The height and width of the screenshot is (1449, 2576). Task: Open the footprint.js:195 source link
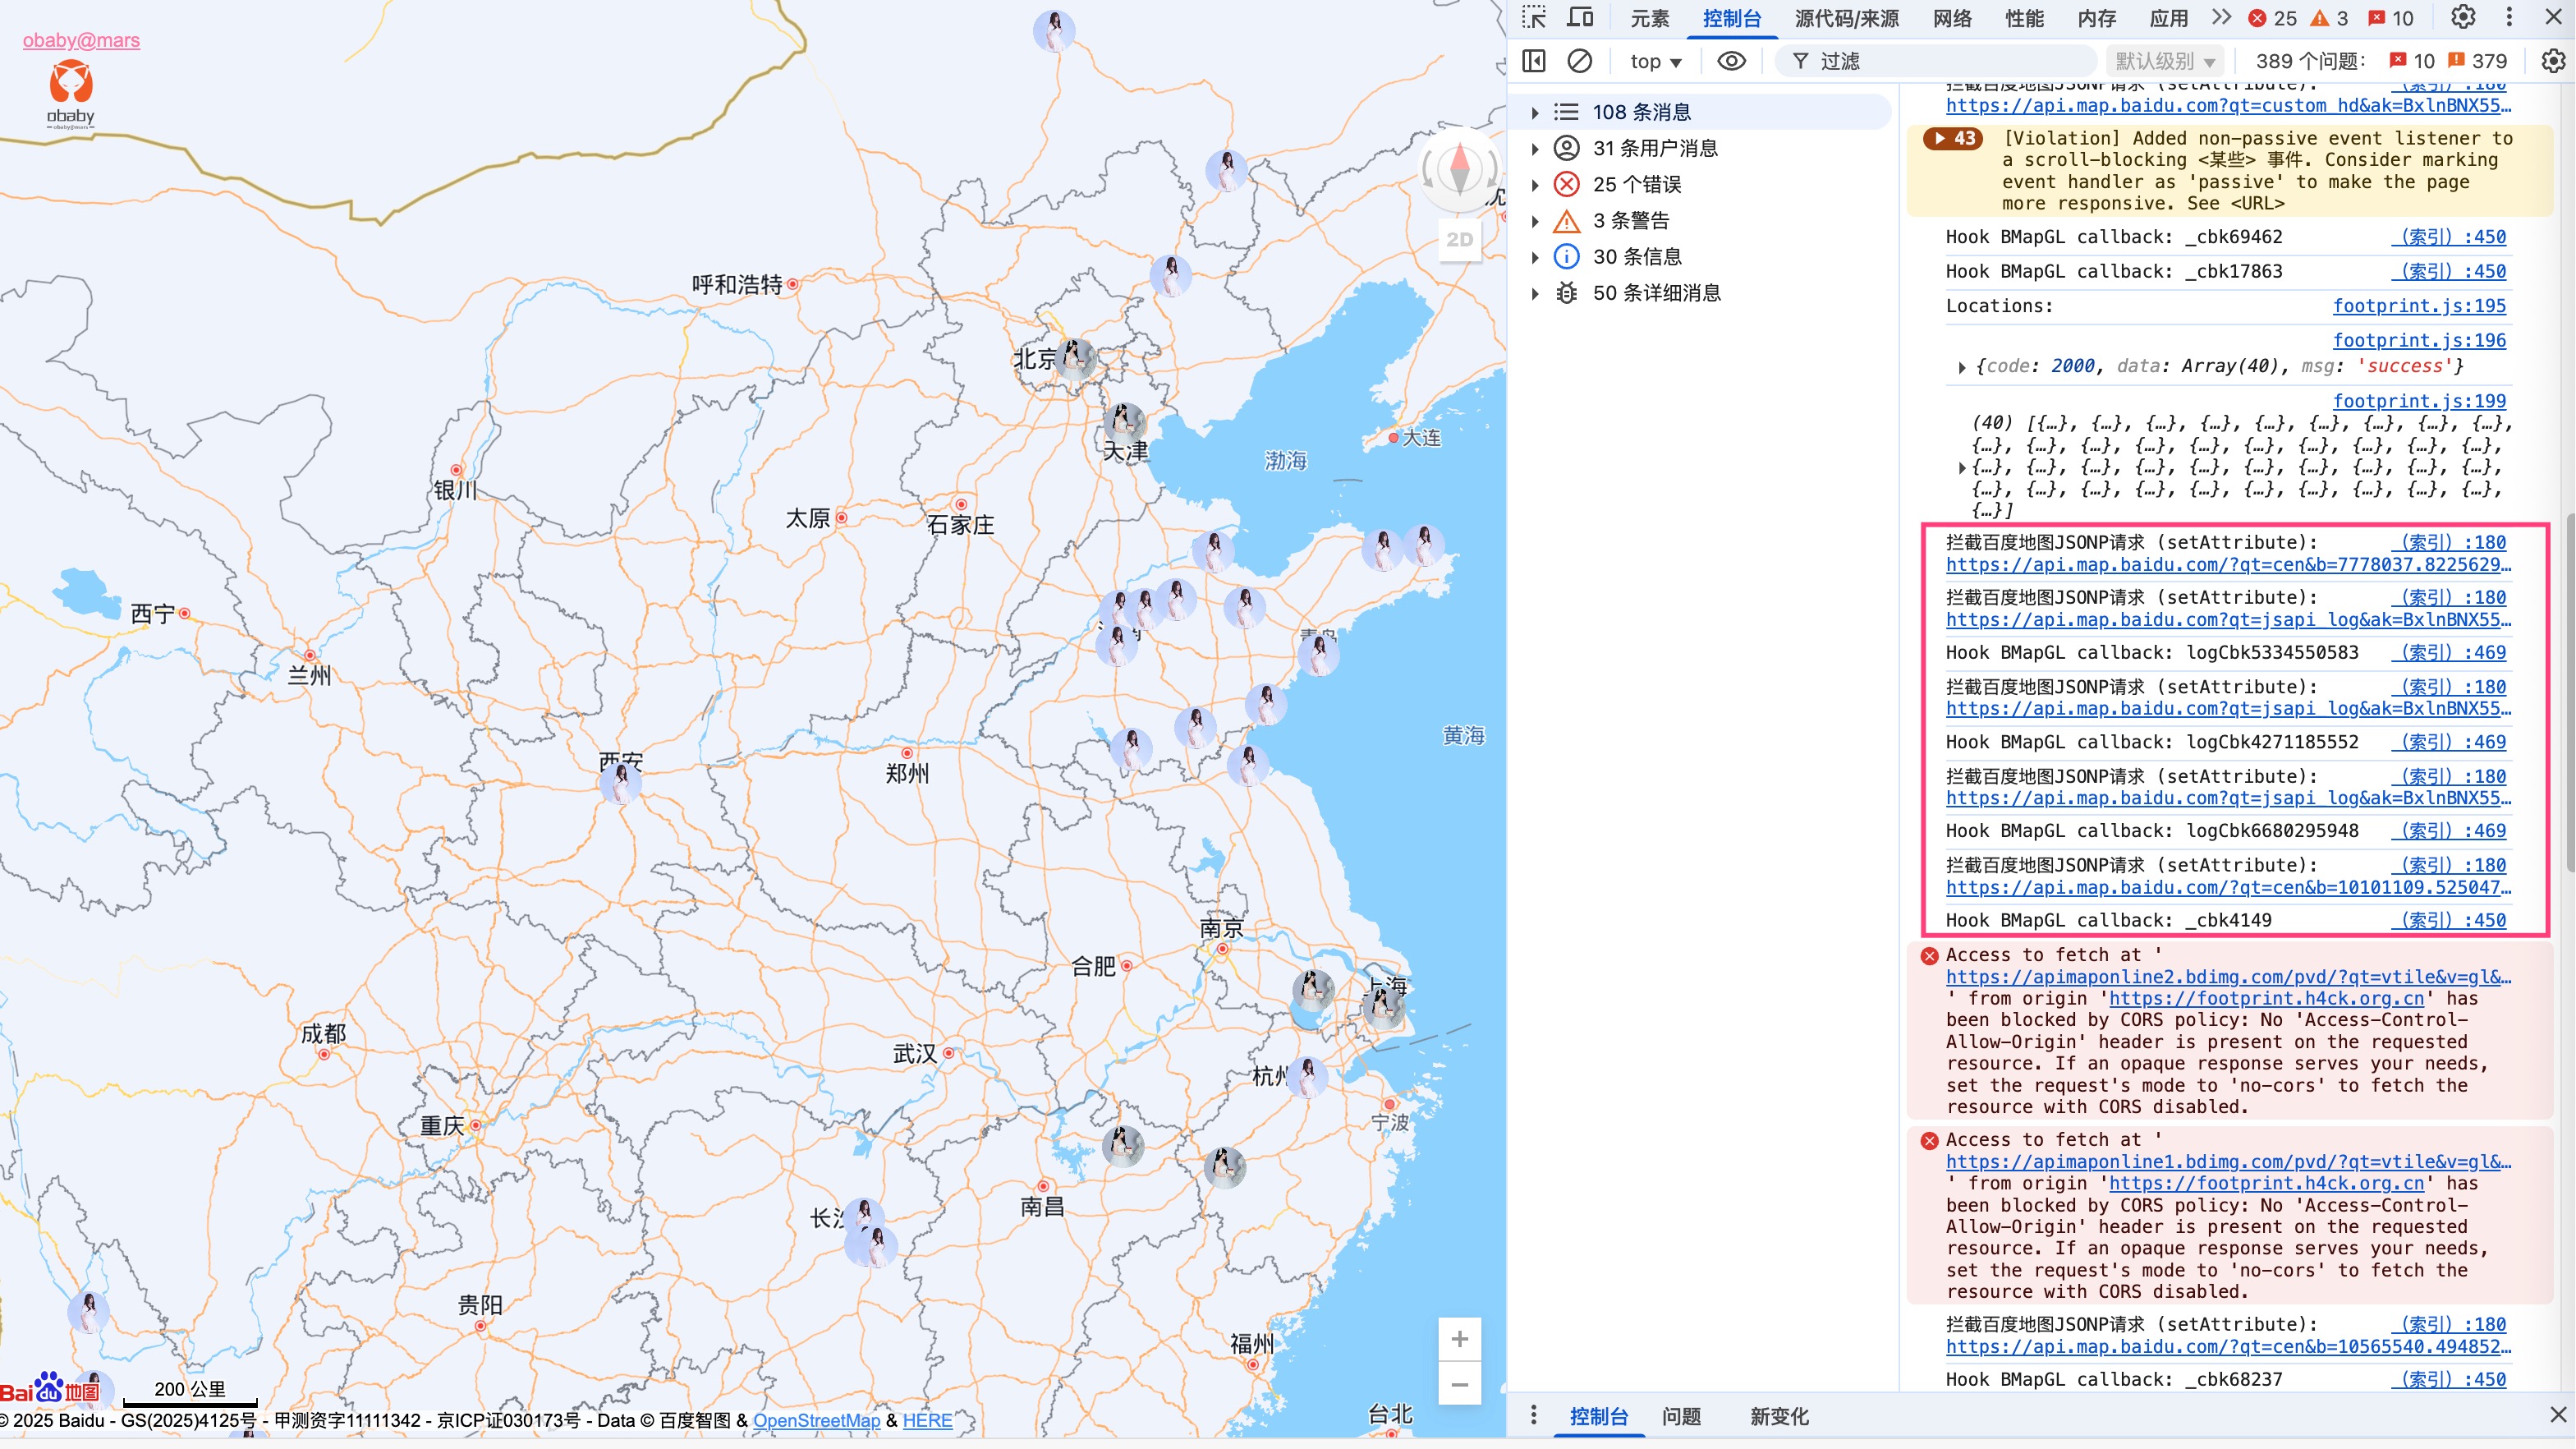tap(2419, 306)
